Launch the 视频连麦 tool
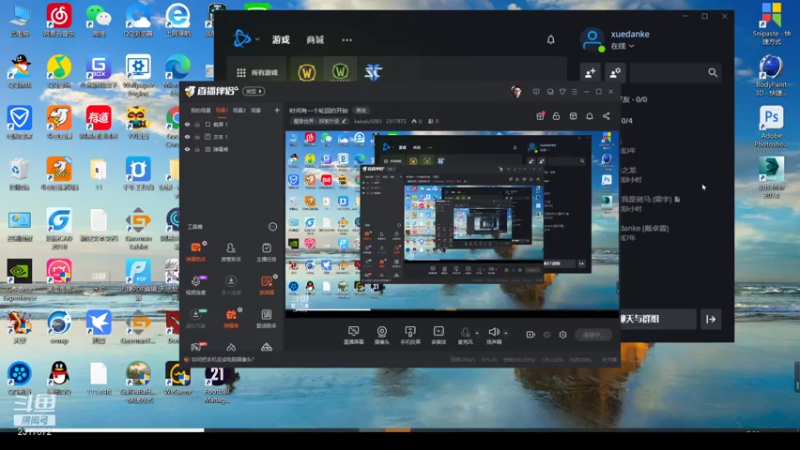The height and width of the screenshot is (450, 800). click(x=196, y=285)
